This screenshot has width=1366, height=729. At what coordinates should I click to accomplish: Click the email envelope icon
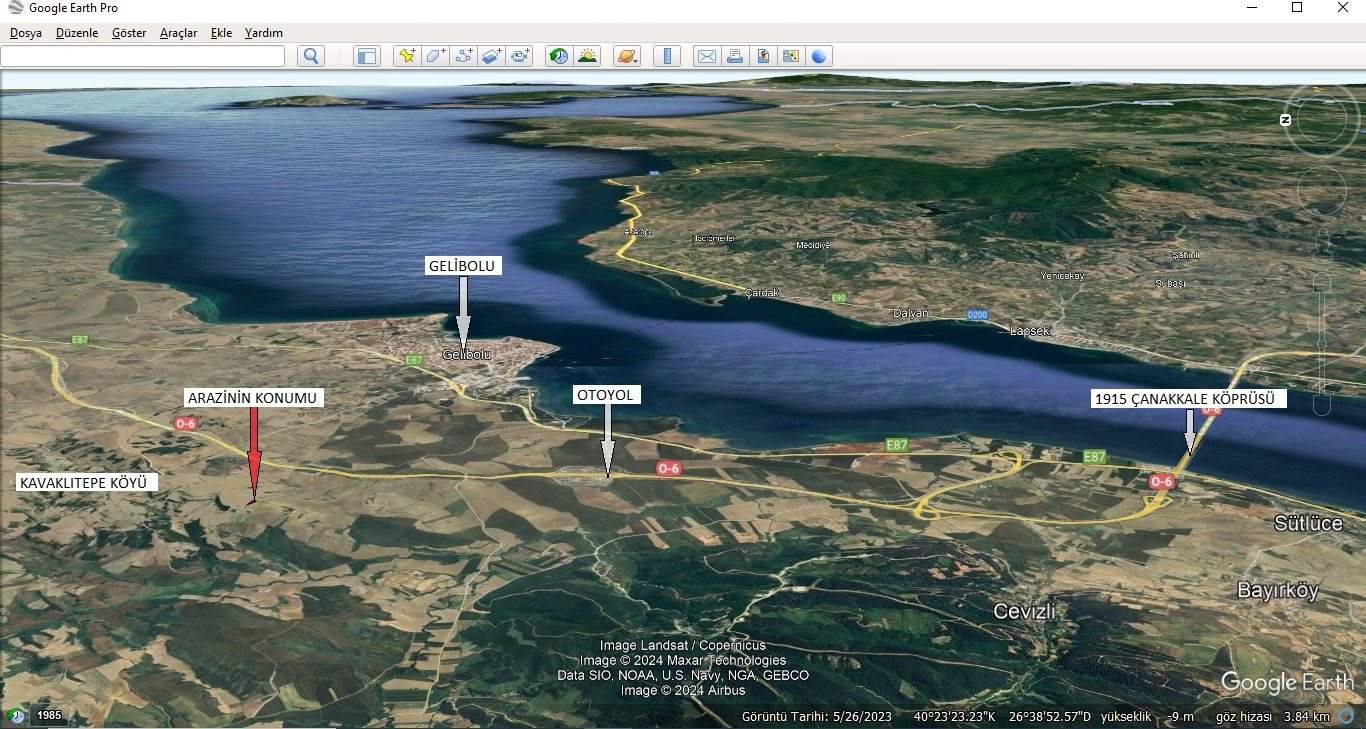(706, 56)
